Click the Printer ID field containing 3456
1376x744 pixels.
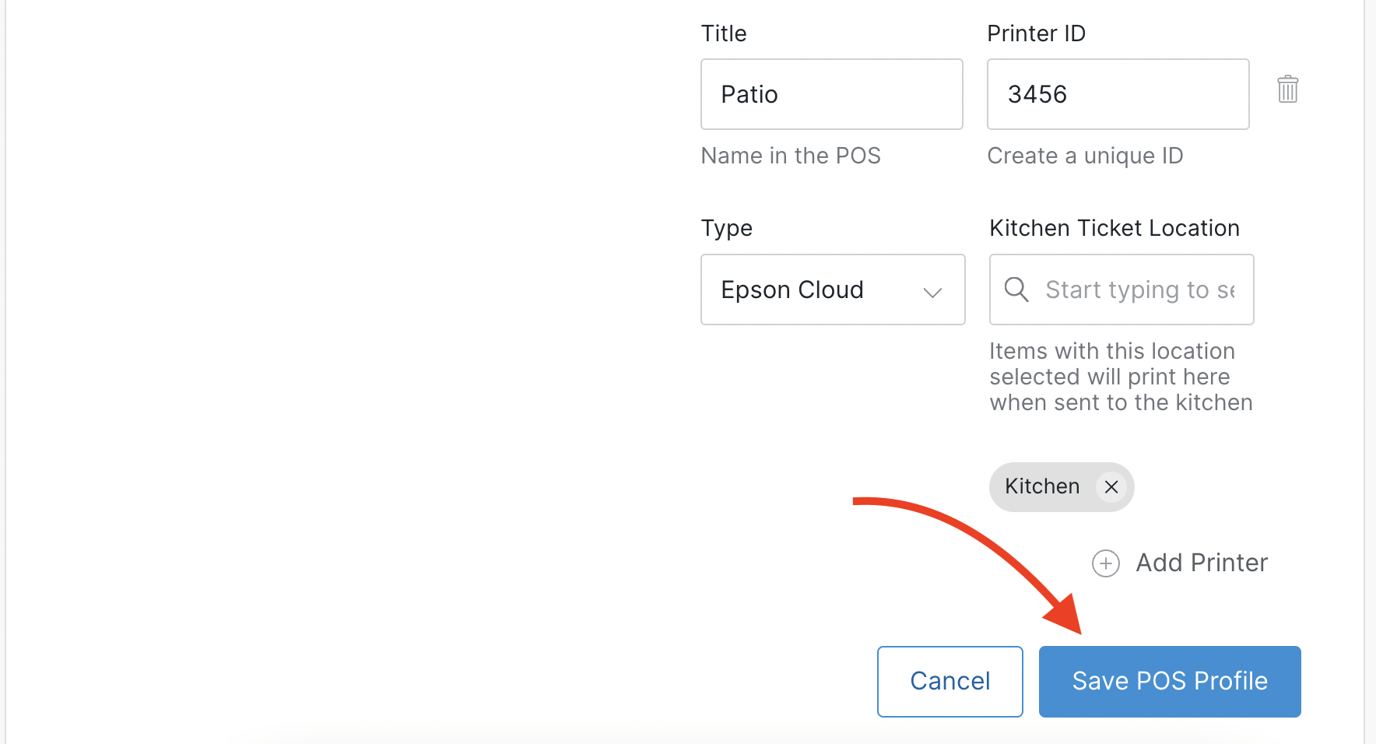1117,94
